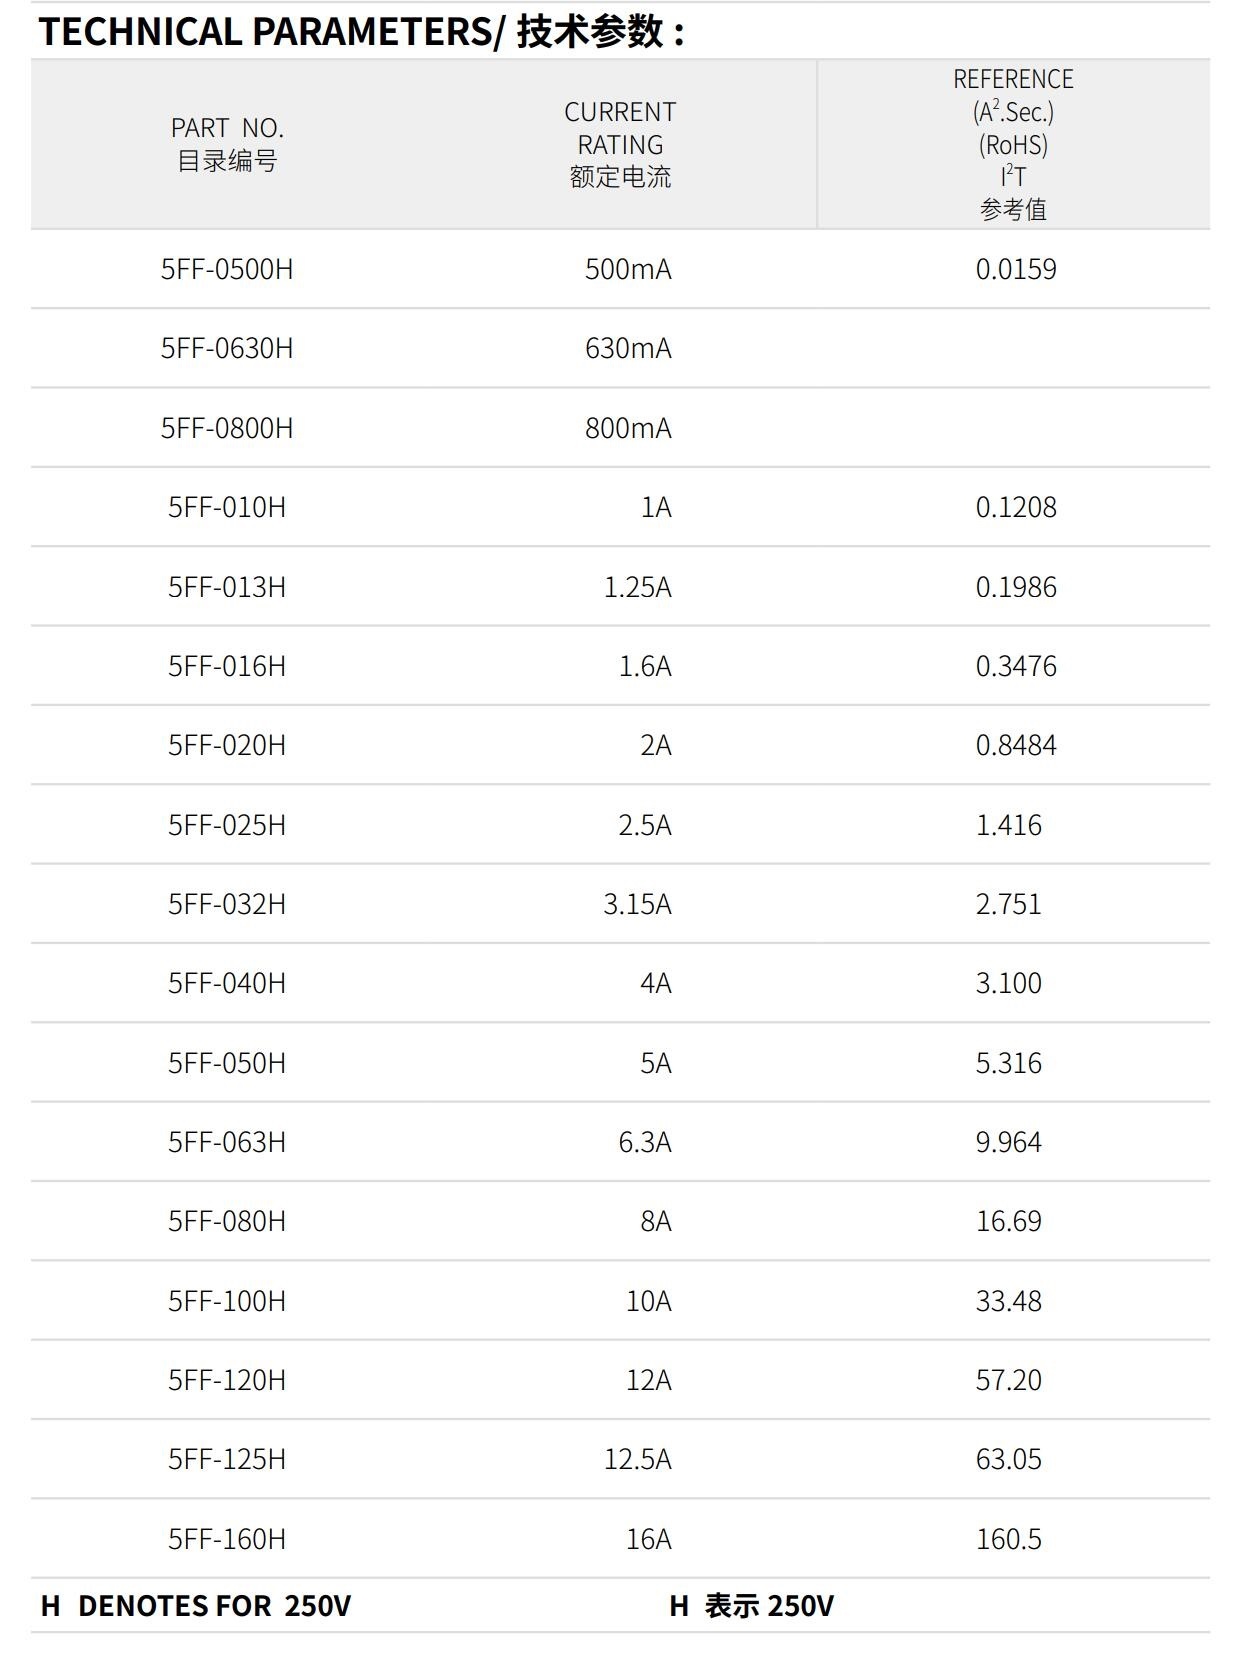Click the 0.1208 reference value
The image size is (1260, 1662).
click(1016, 507)
